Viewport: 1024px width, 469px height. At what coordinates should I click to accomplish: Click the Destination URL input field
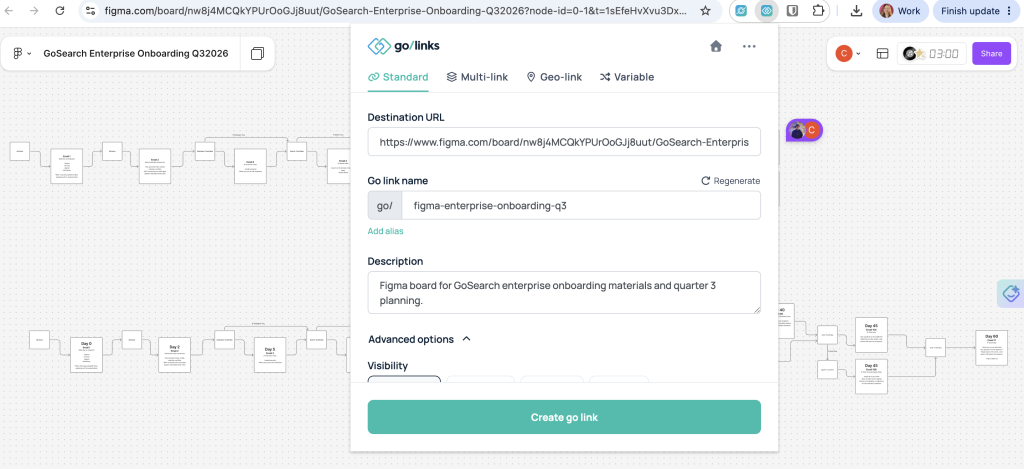click(564, 142)
